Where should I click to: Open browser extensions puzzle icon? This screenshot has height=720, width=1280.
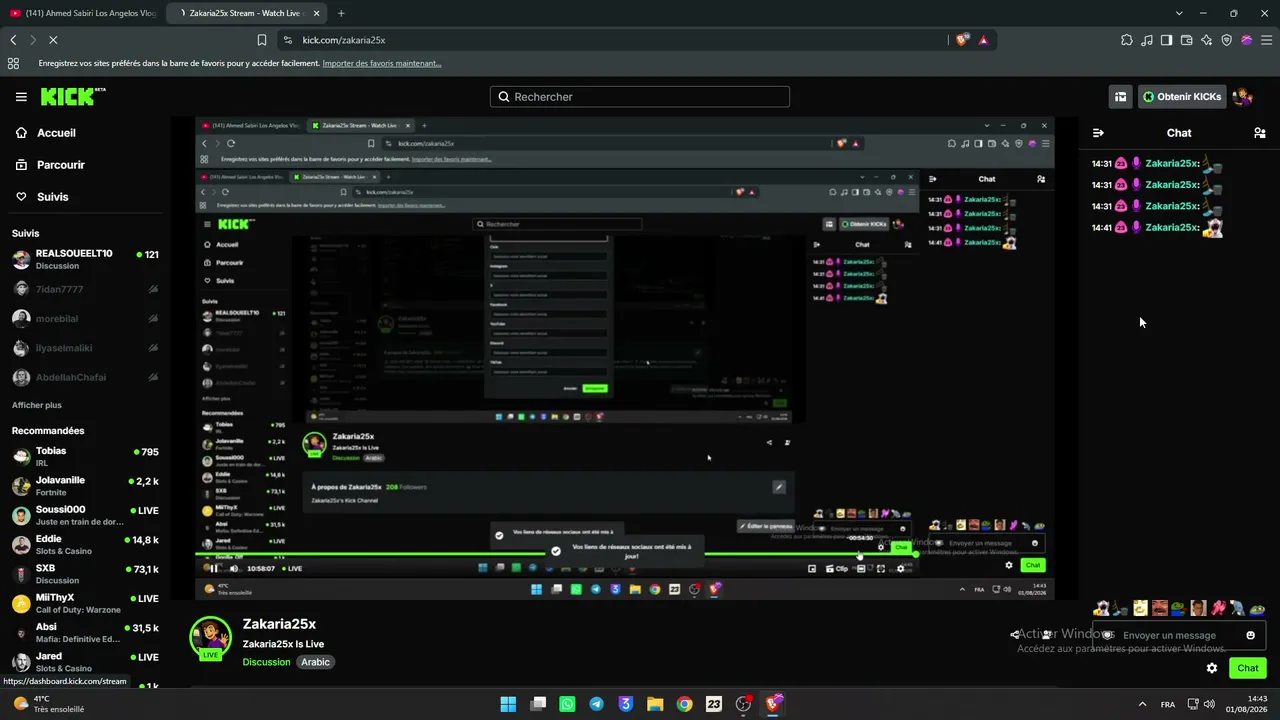tap(1127, 40)
